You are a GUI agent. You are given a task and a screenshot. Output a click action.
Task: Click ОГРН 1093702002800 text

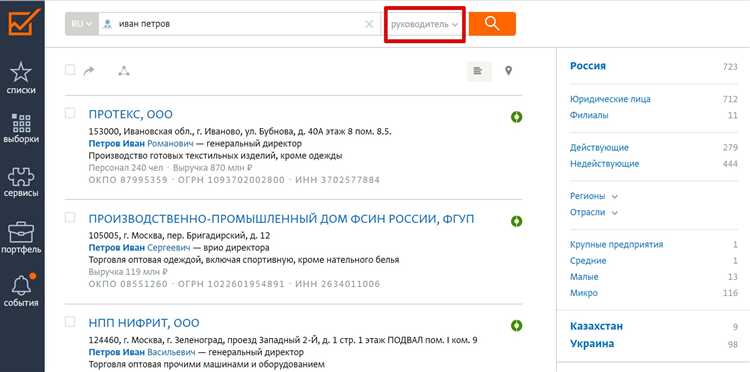click(231, 180)
